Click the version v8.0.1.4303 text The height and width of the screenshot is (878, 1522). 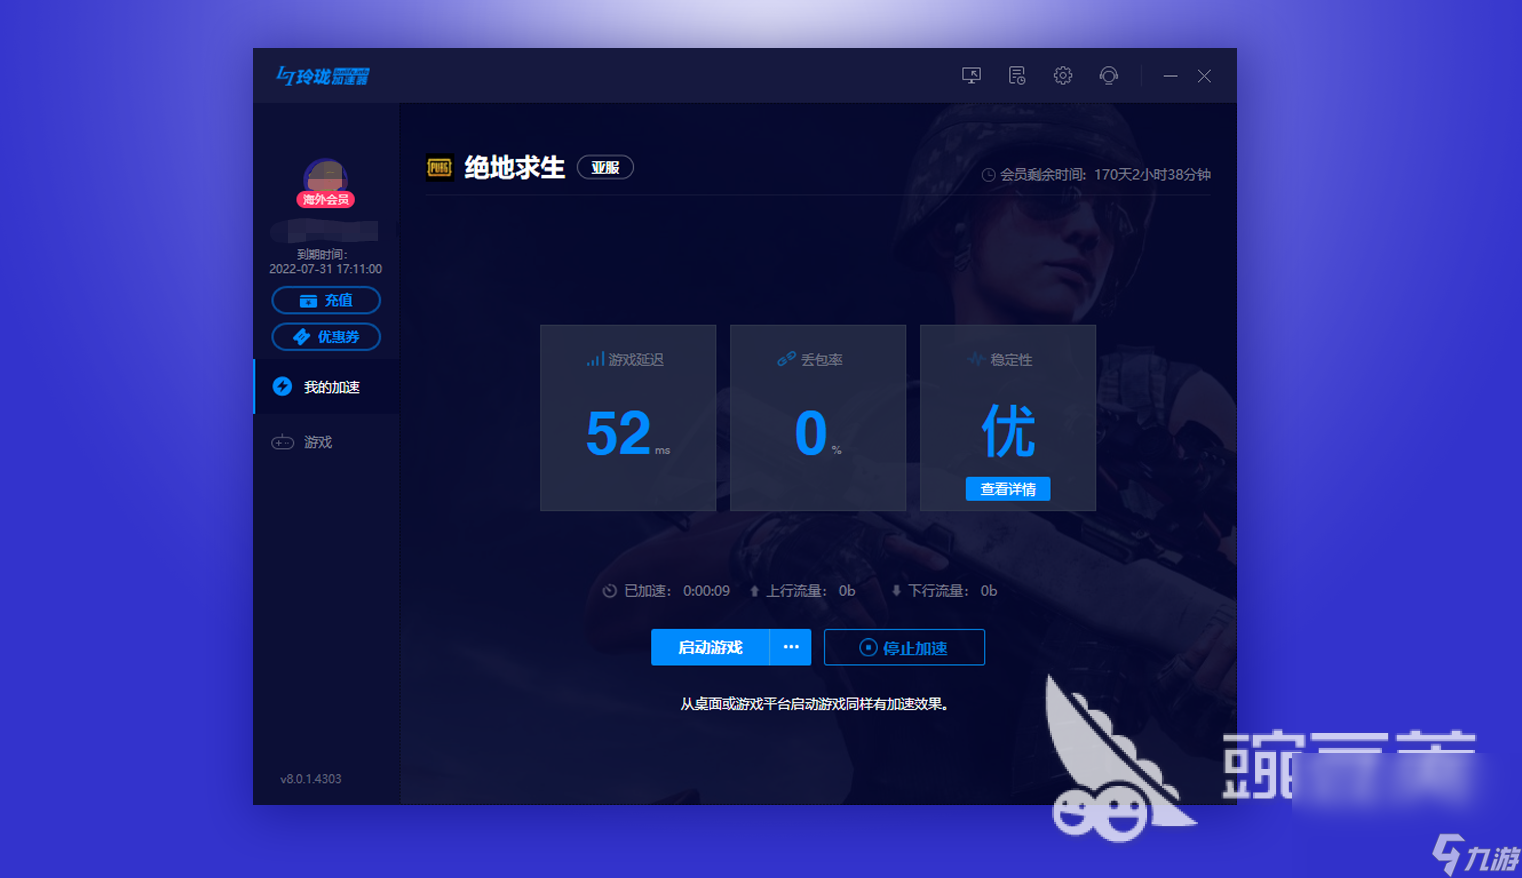click(311, 779)
